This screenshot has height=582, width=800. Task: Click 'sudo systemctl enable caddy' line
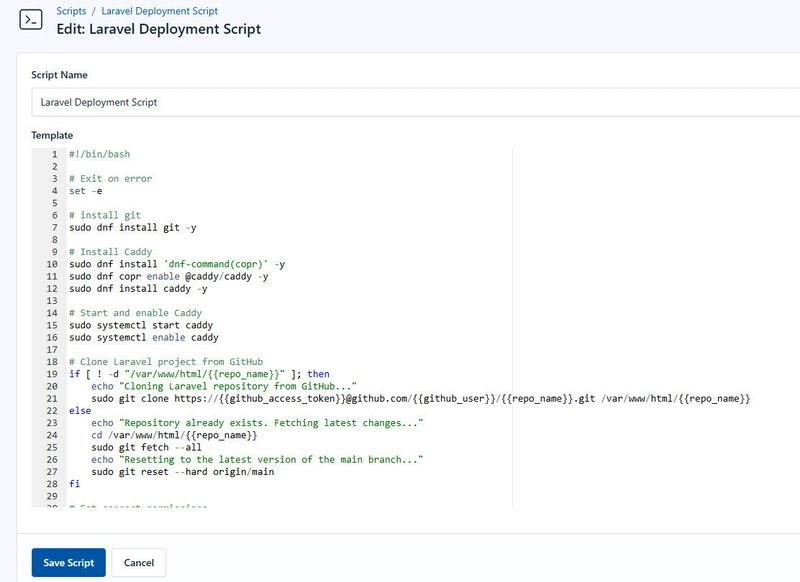click(x=144, y=337)
